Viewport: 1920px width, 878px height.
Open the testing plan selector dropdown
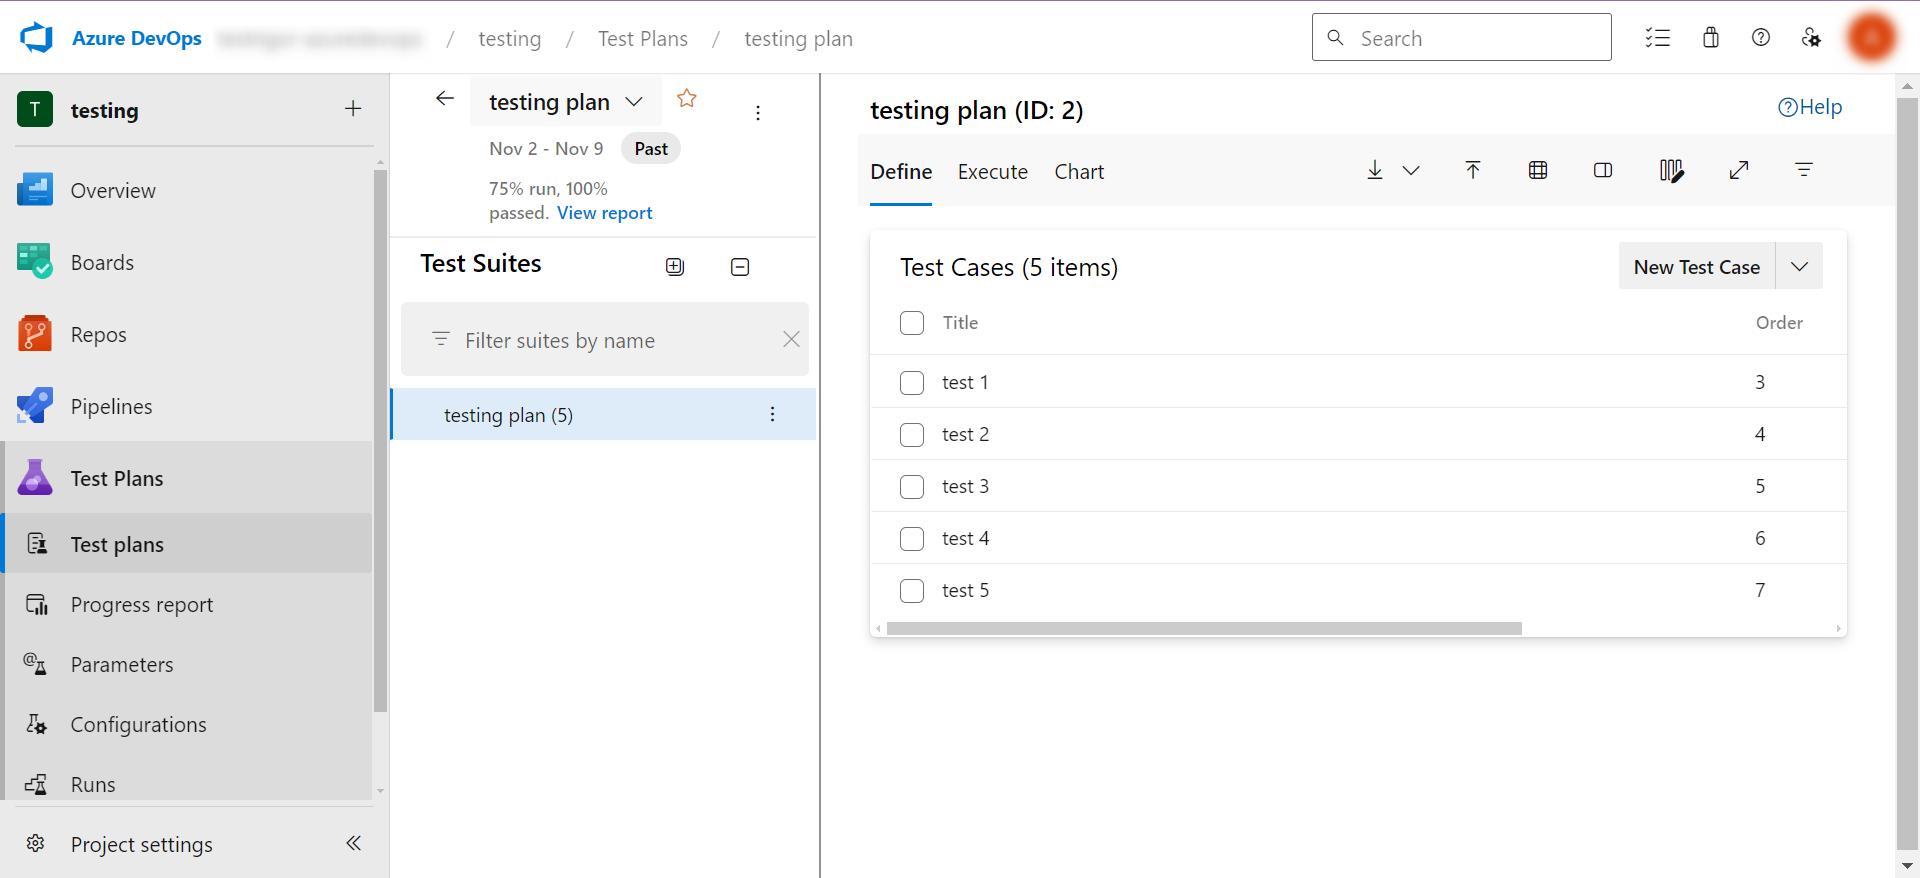pos(634,102)
